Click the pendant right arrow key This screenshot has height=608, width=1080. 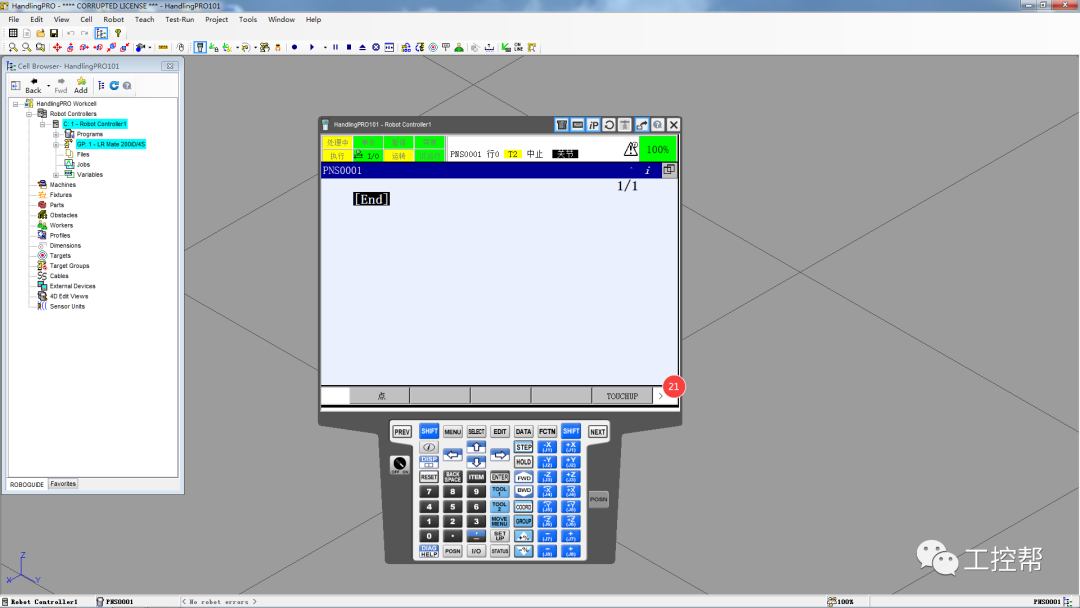click(x=500, y=454)
